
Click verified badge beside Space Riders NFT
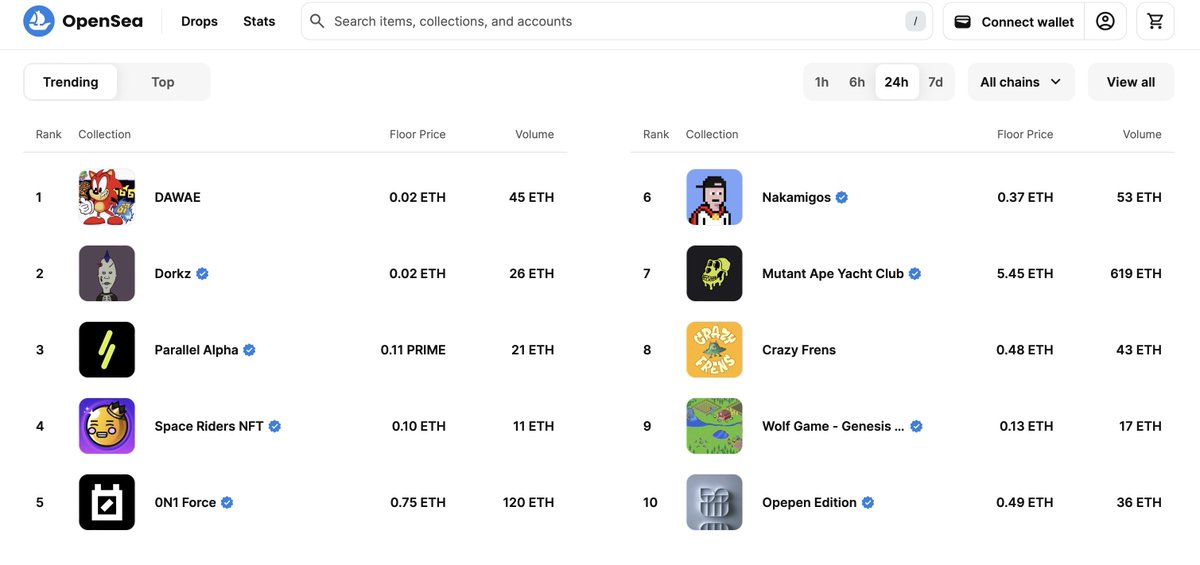click(275, 426)
